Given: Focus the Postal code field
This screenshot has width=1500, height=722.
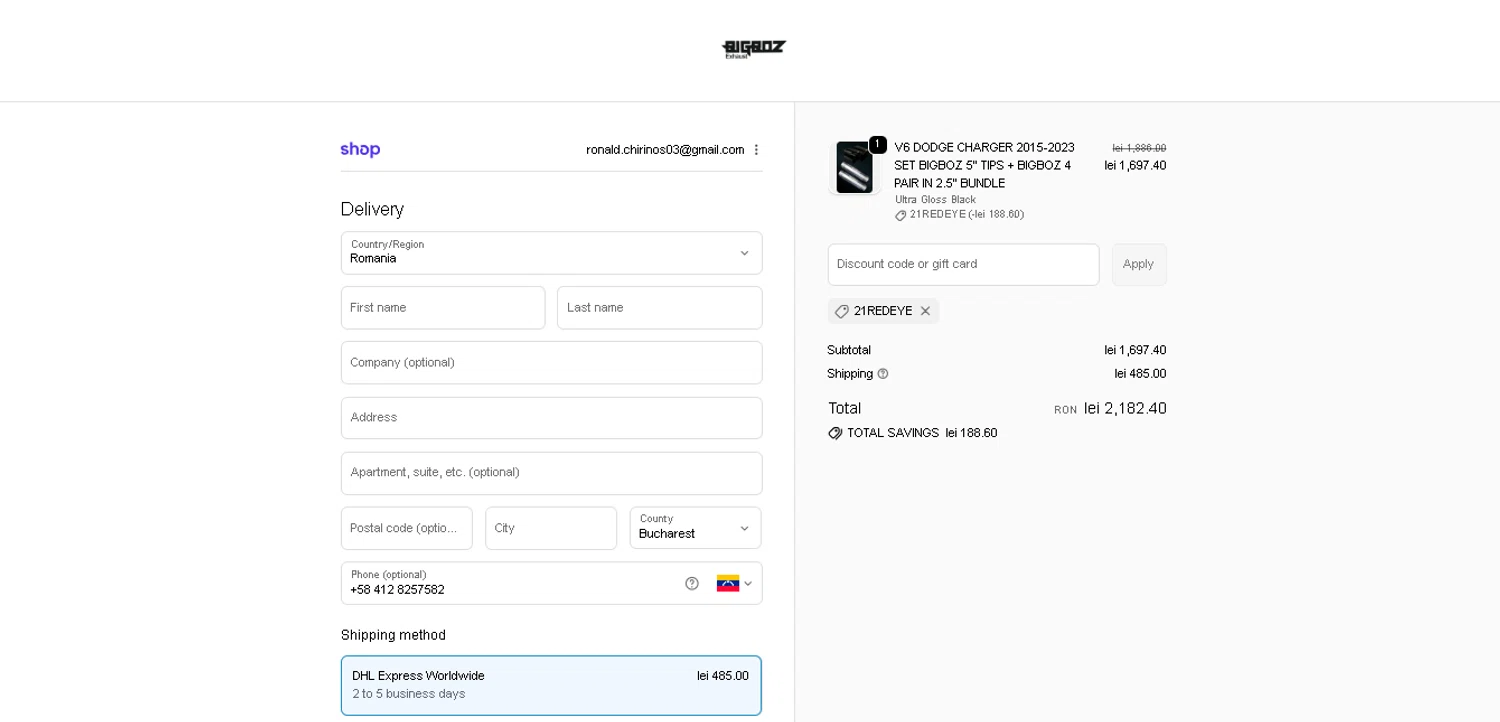Looking at the screenshot, I should (x=406, y=528).
